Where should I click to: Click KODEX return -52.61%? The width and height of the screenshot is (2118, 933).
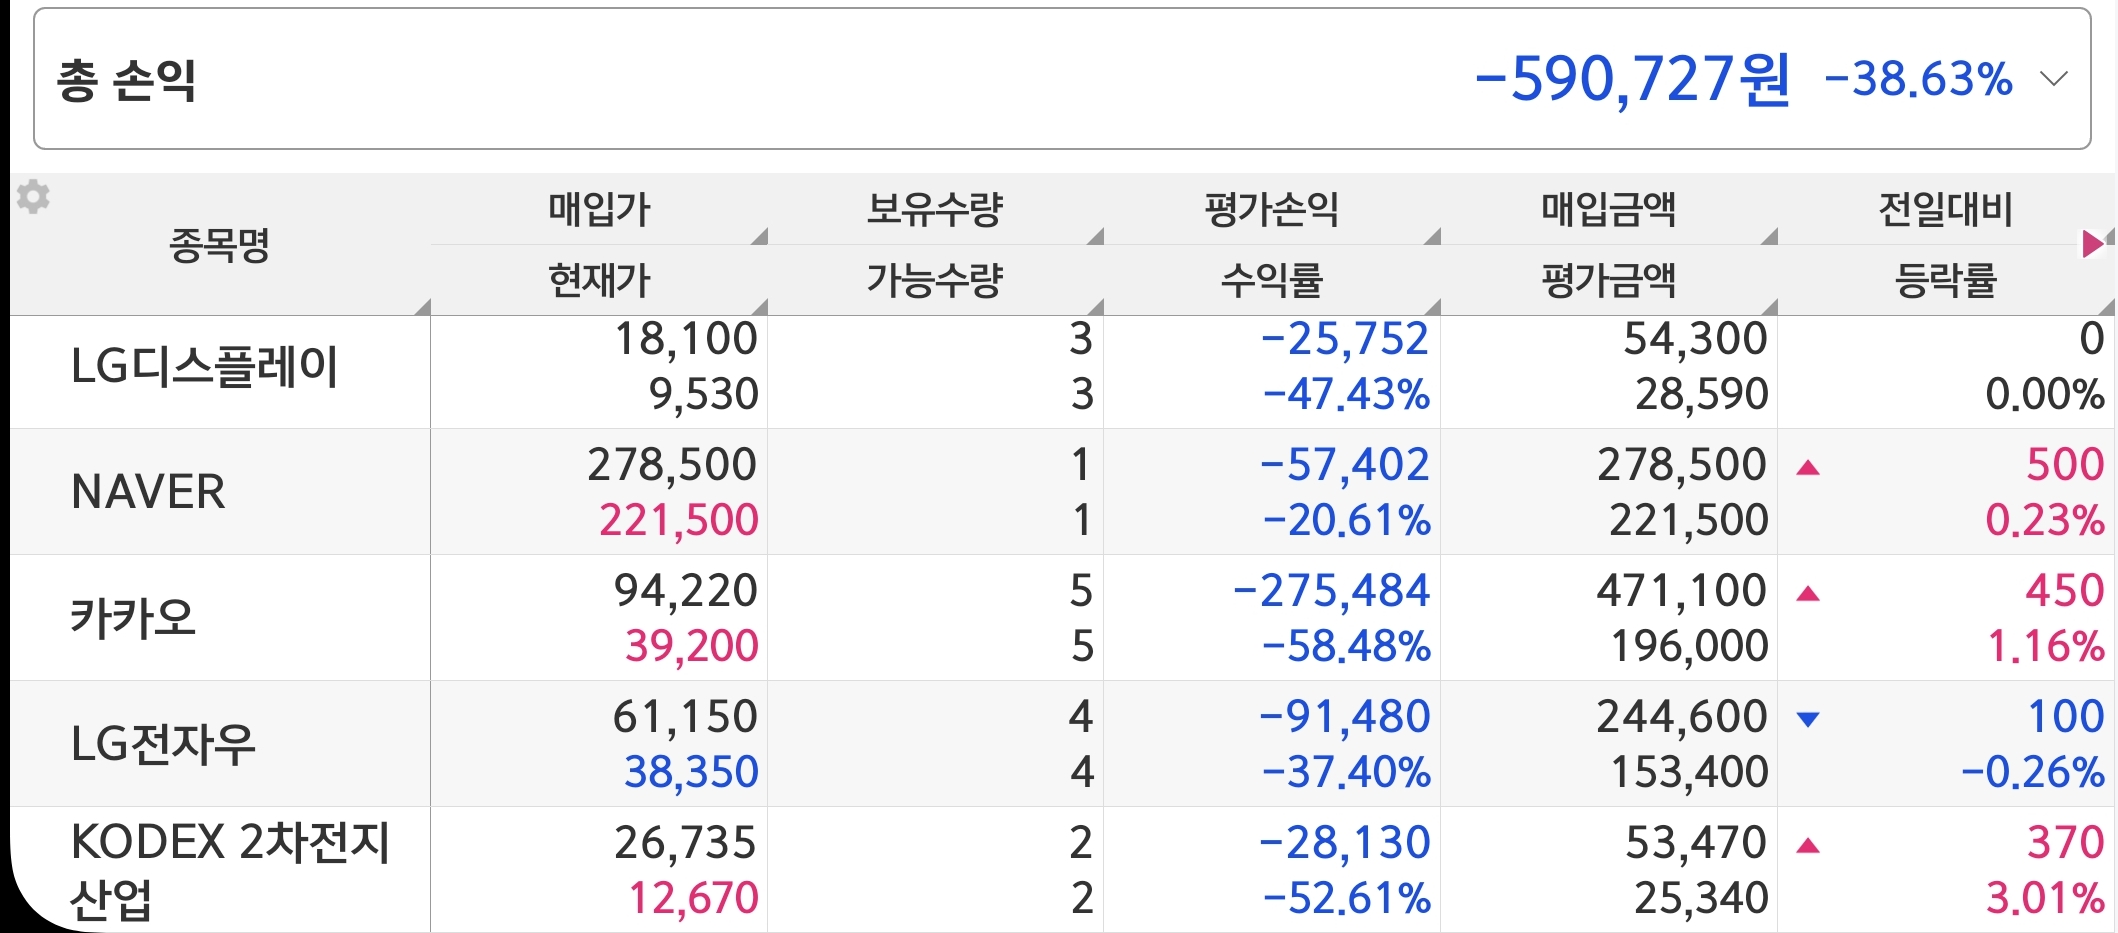(1347, 898)
